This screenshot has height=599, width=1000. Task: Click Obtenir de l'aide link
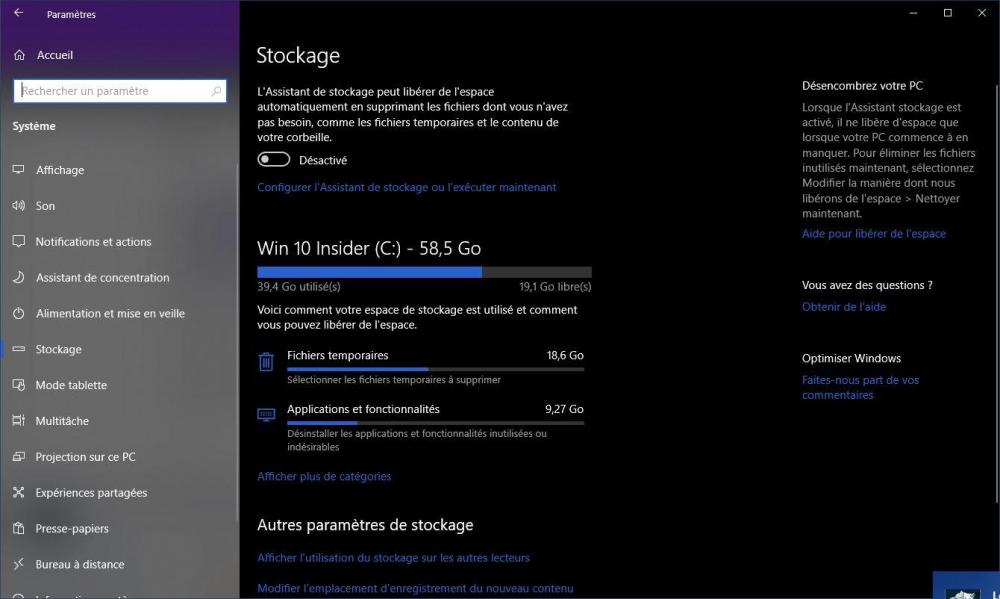click(843, 307)
